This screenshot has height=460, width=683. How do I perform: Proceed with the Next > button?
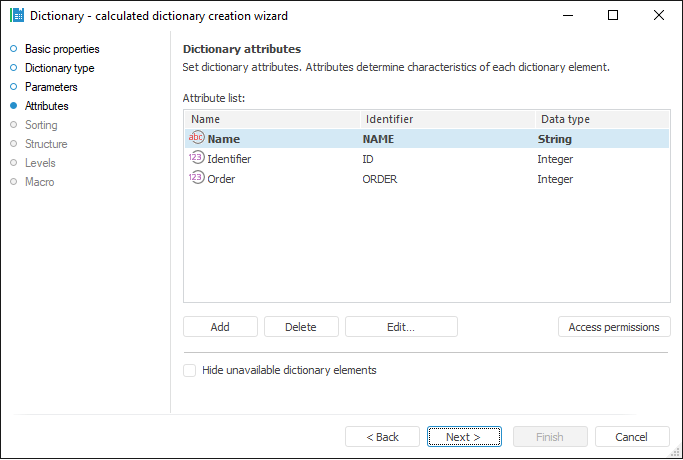pos(464,437)
